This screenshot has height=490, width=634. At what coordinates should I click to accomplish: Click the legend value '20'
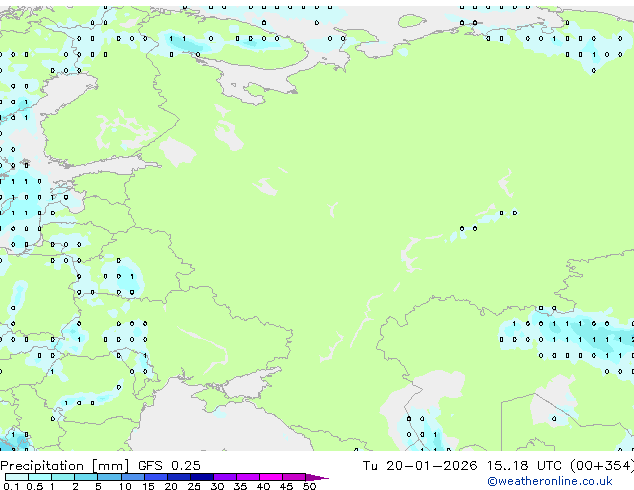(x=171, y=486)
